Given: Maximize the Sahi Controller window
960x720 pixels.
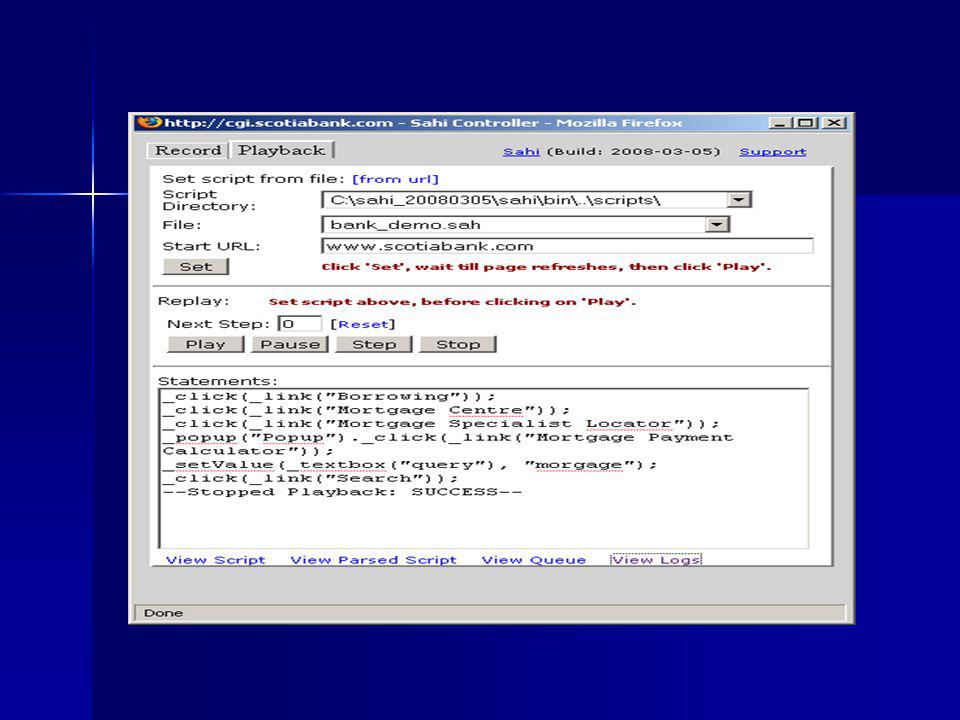Looking at the screenshot, I should 806,122.
